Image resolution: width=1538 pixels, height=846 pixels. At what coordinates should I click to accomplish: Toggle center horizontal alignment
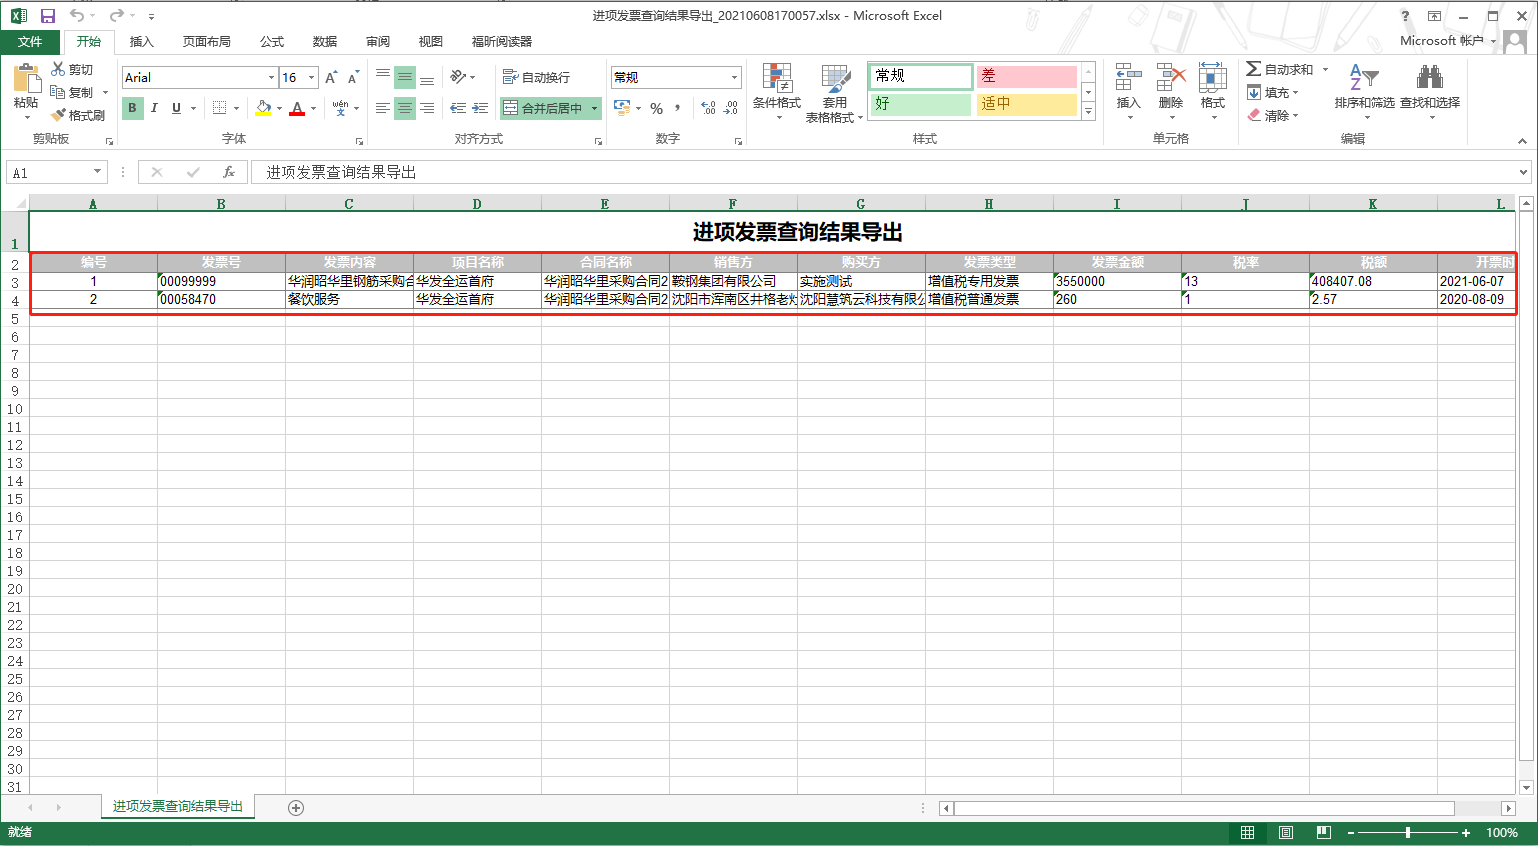(x=405, y=108)
